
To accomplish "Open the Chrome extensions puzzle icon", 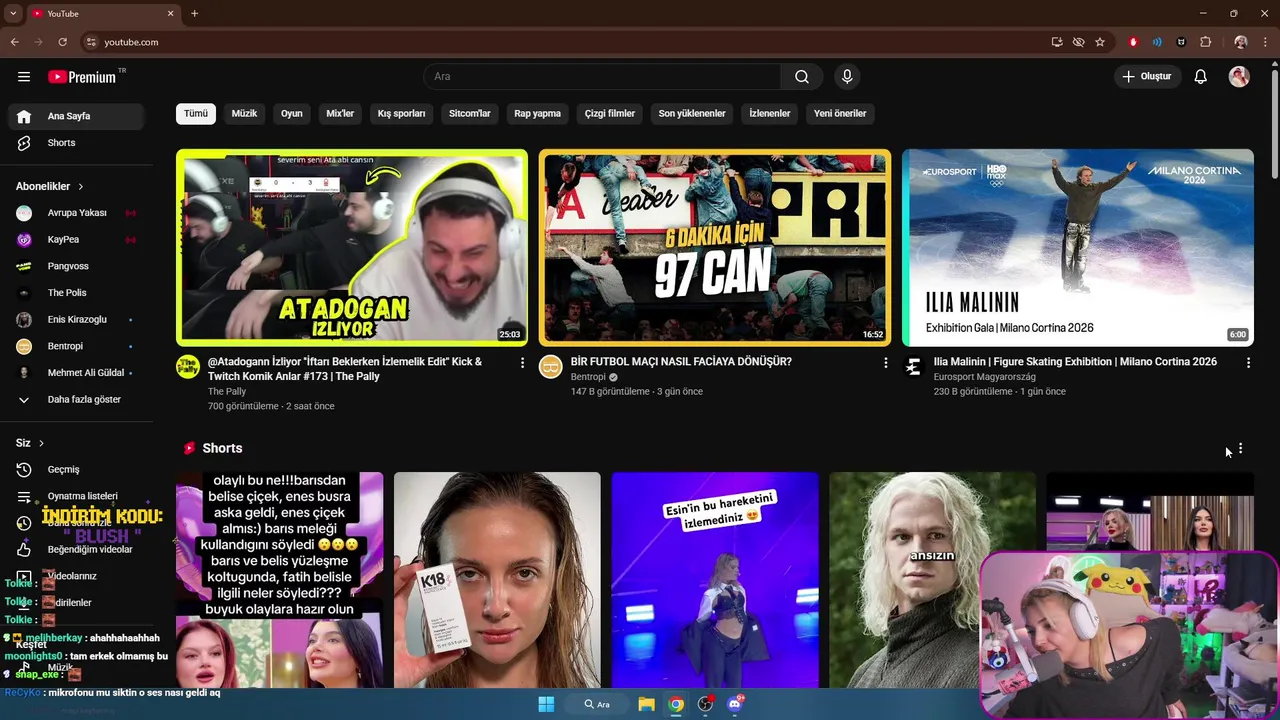I will (x=1205, y=42).
